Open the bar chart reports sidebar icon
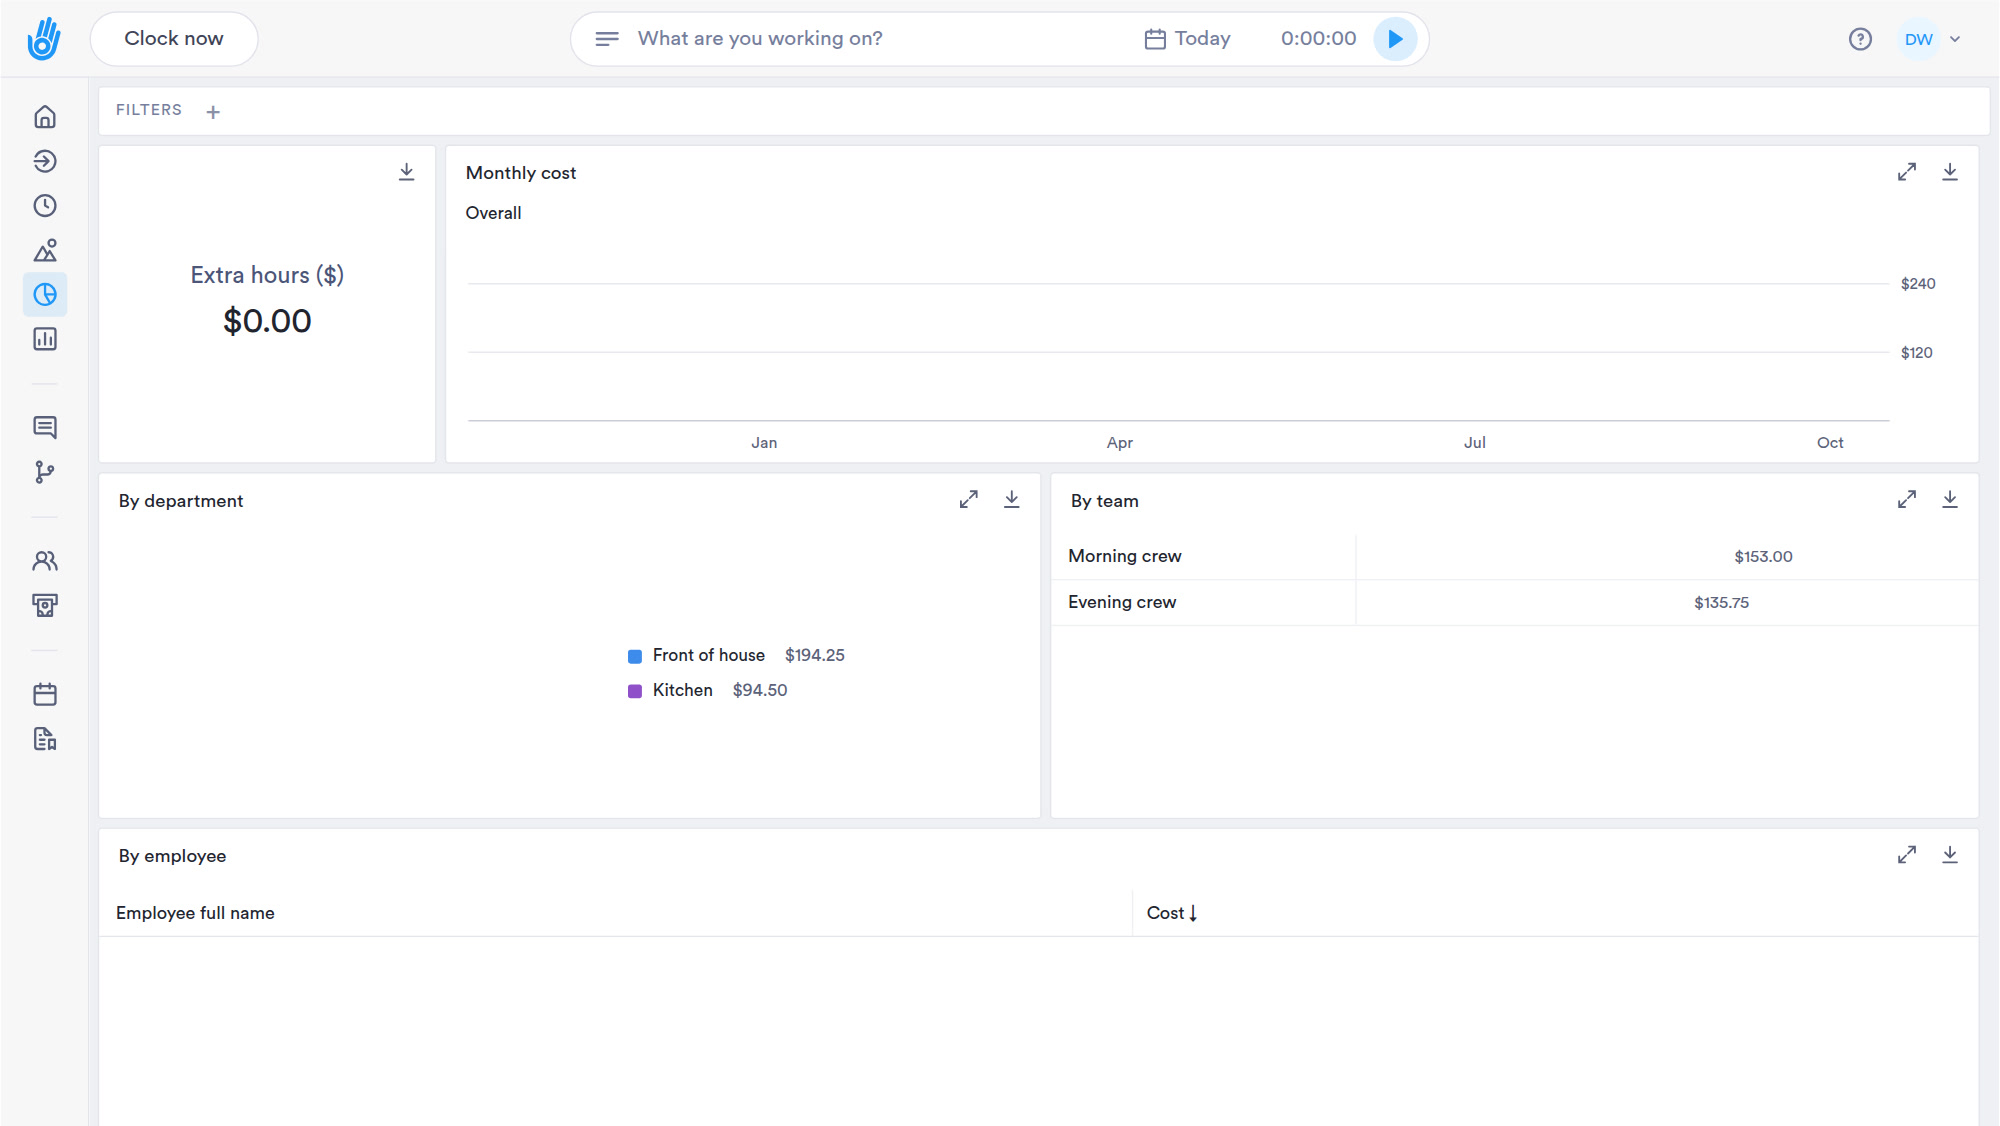The height and width of the screenshot is (1126, 2000). pos(45,339)
